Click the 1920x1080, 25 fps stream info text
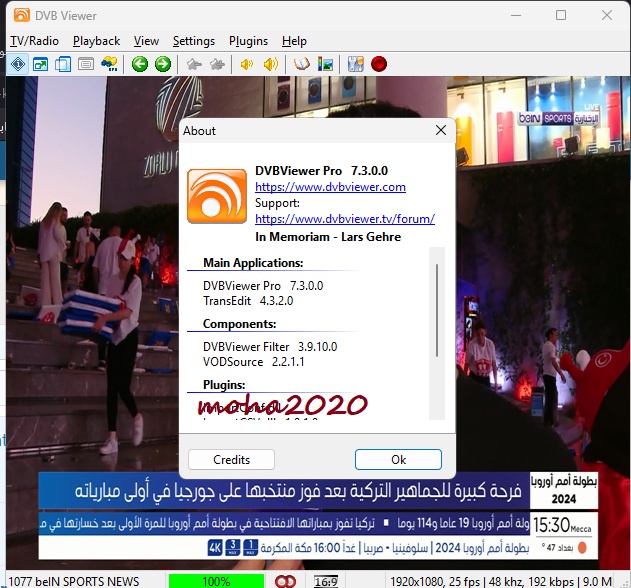The width and height of the screenshot is (631, 588). click(x=501, y=582)
